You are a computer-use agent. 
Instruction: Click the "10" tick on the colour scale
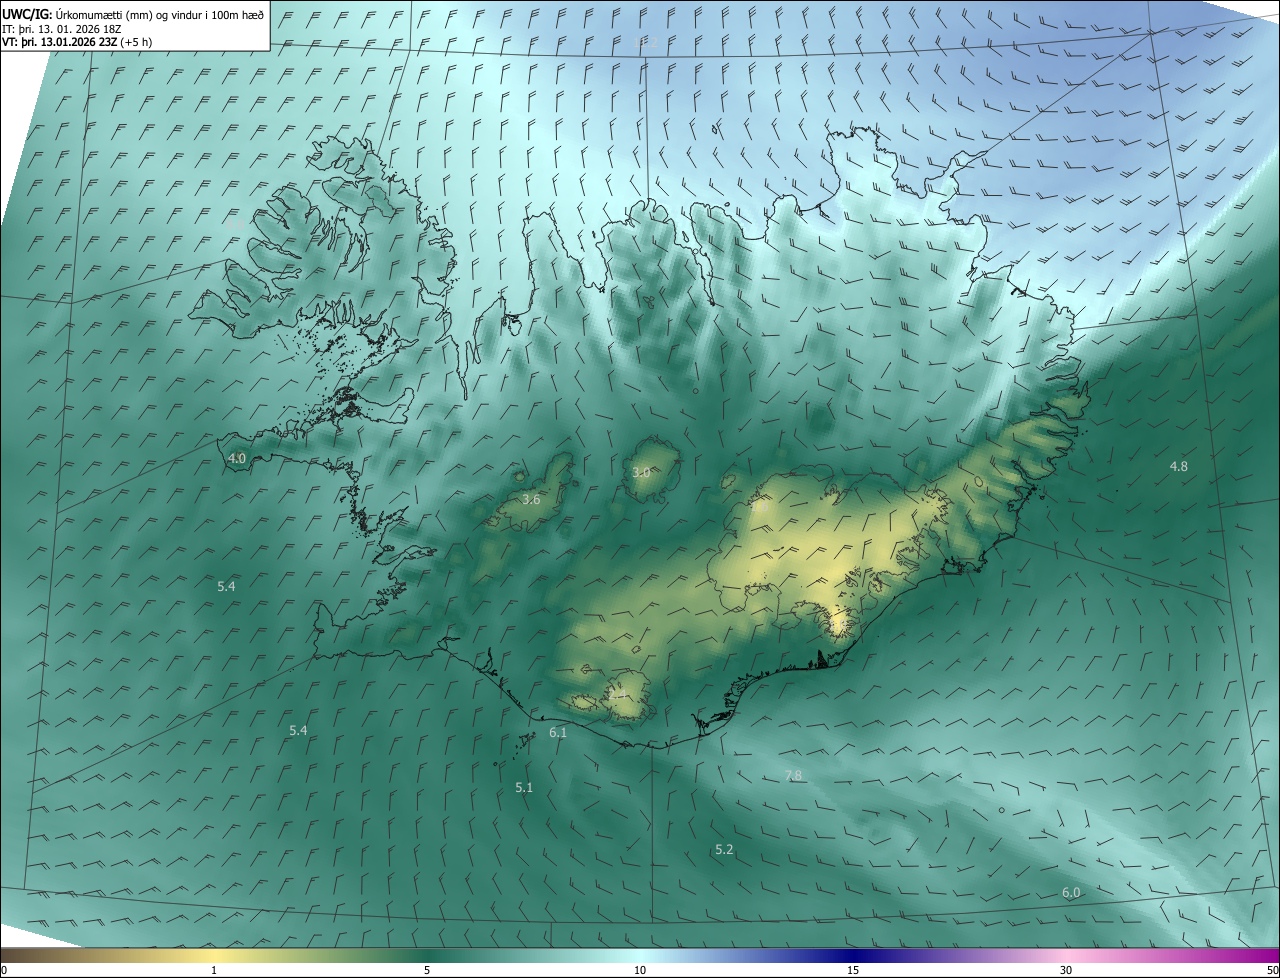point(640,971)
